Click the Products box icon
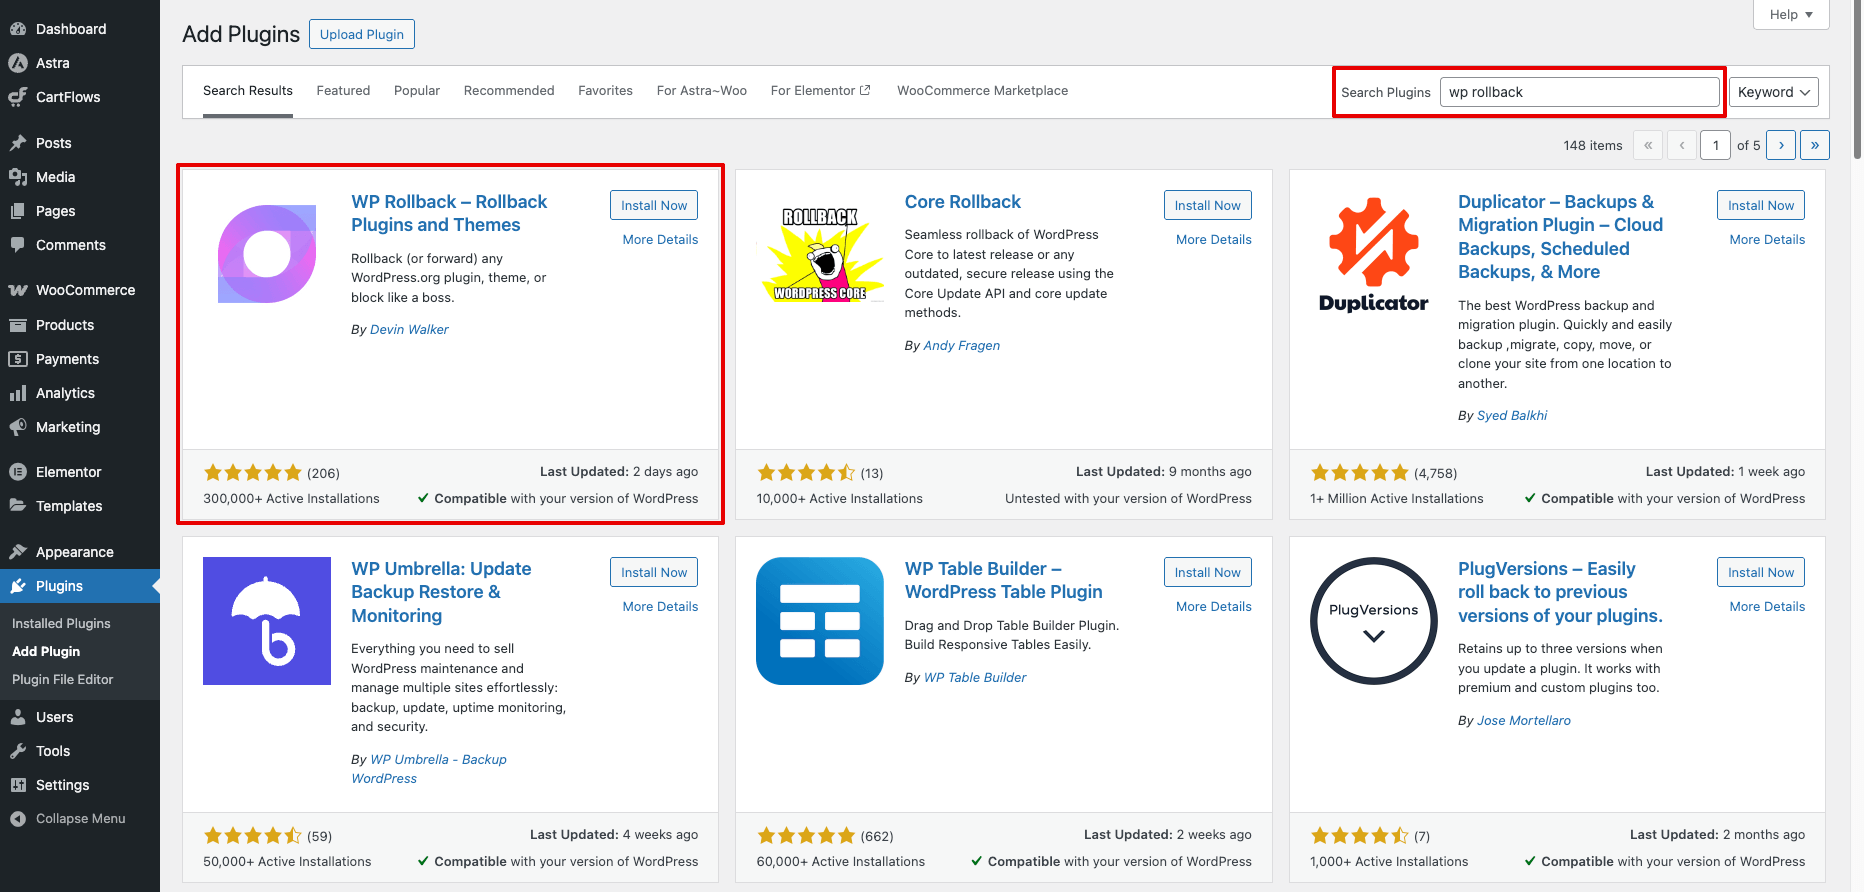 click(x=18, y=325)
